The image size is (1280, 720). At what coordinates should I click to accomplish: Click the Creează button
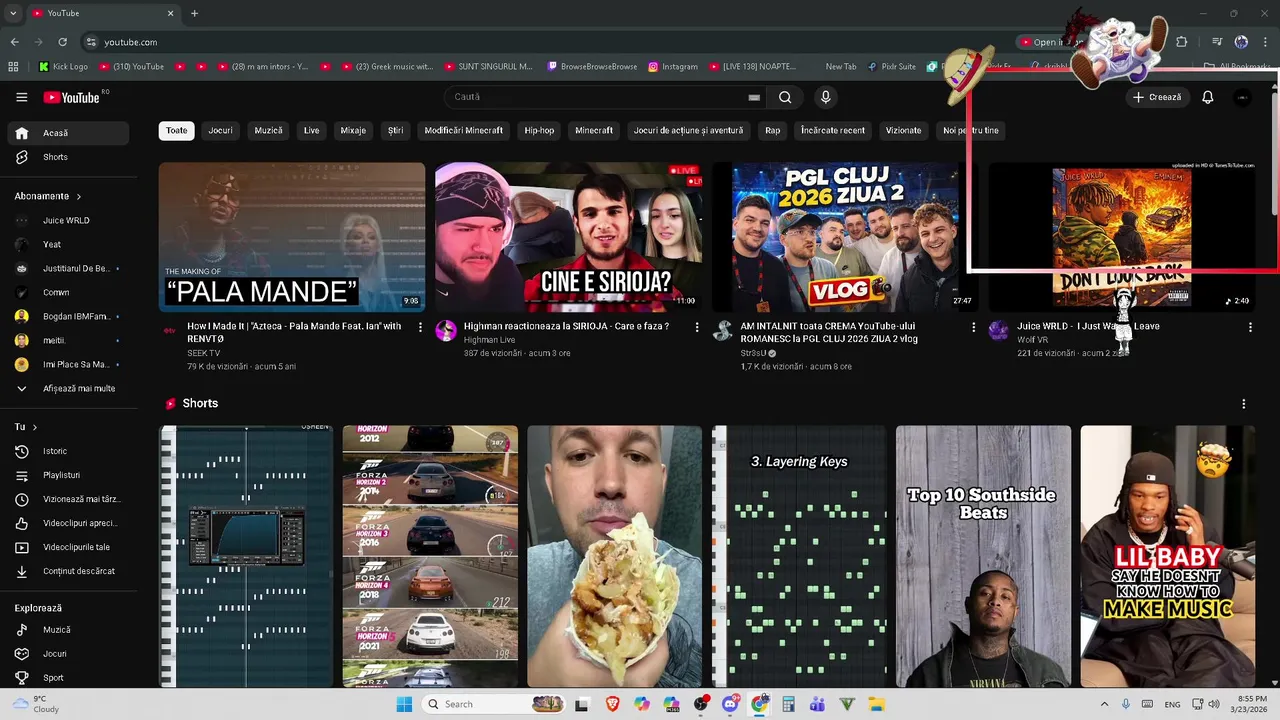(x=1157, y=97)
